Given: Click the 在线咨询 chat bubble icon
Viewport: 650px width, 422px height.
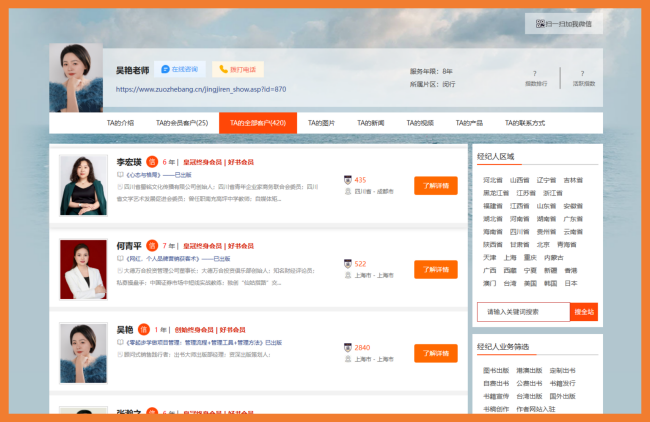Looking at the screenshot, I should tap(166, 70).
